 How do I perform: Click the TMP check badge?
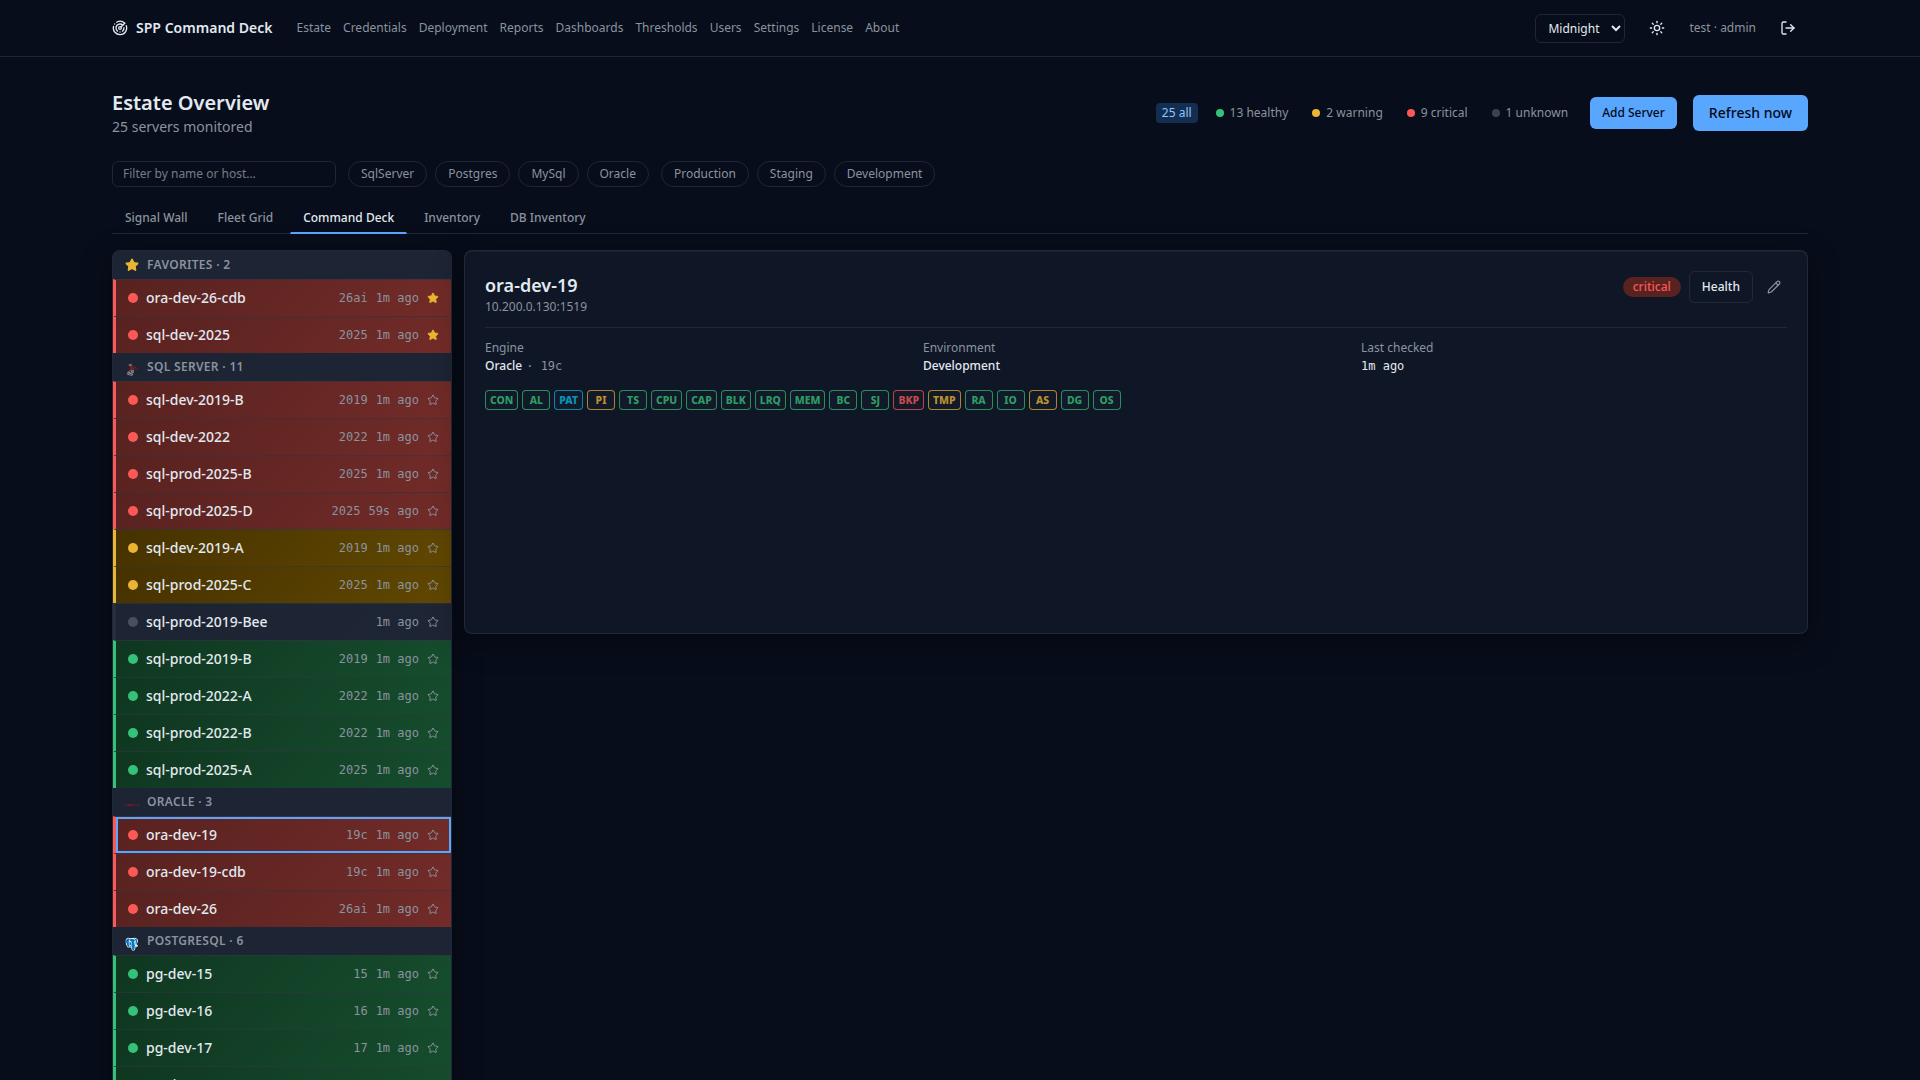[944, 400]
